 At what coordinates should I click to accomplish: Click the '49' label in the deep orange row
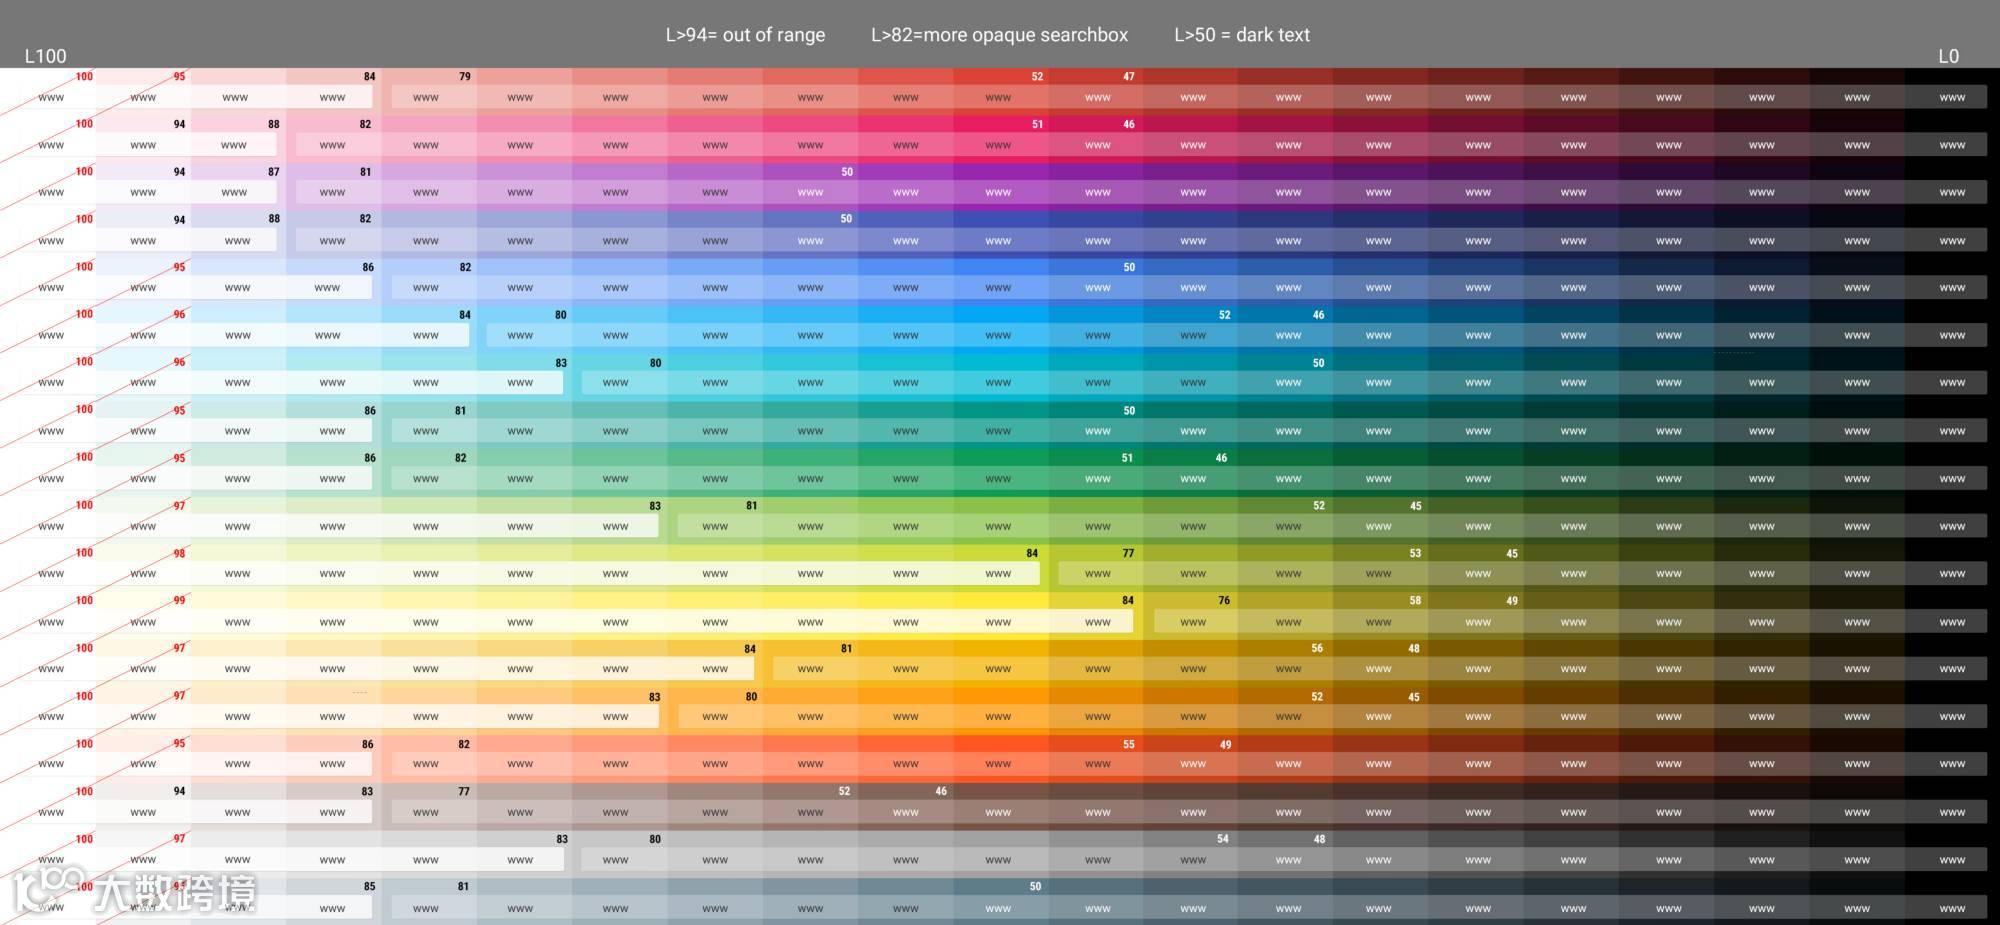pos(1226,744)
